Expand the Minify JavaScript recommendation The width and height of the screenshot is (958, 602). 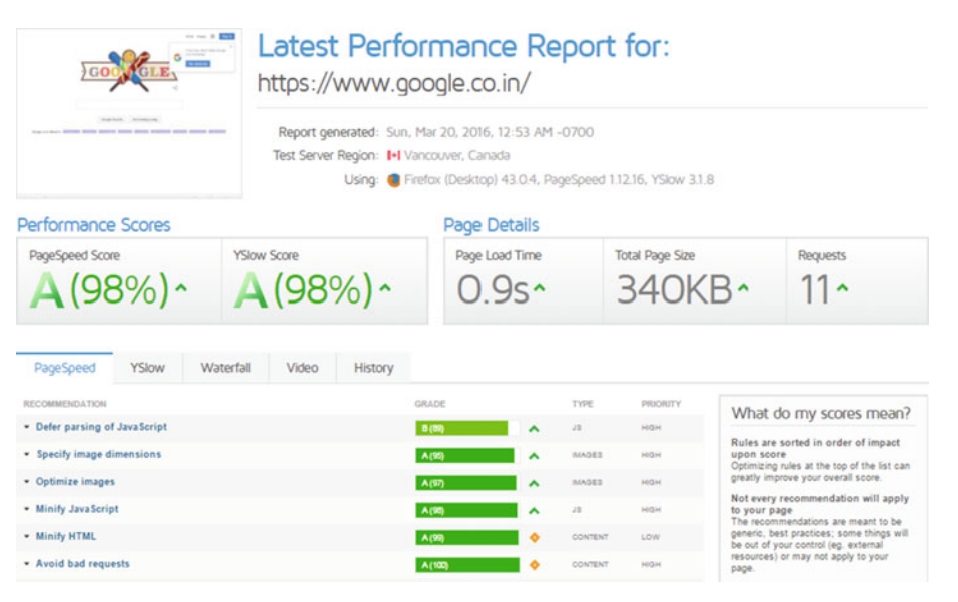(27, 508)
